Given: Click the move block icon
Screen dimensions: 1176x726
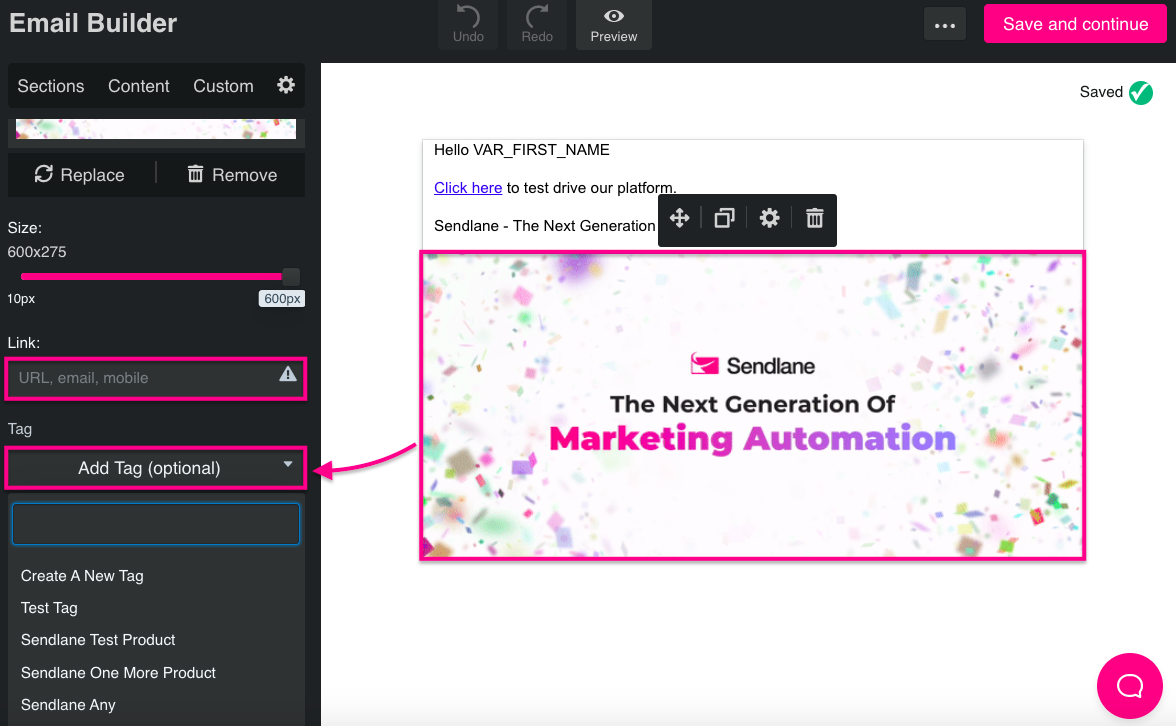Looking at the screenshot, I should [680, 218].
